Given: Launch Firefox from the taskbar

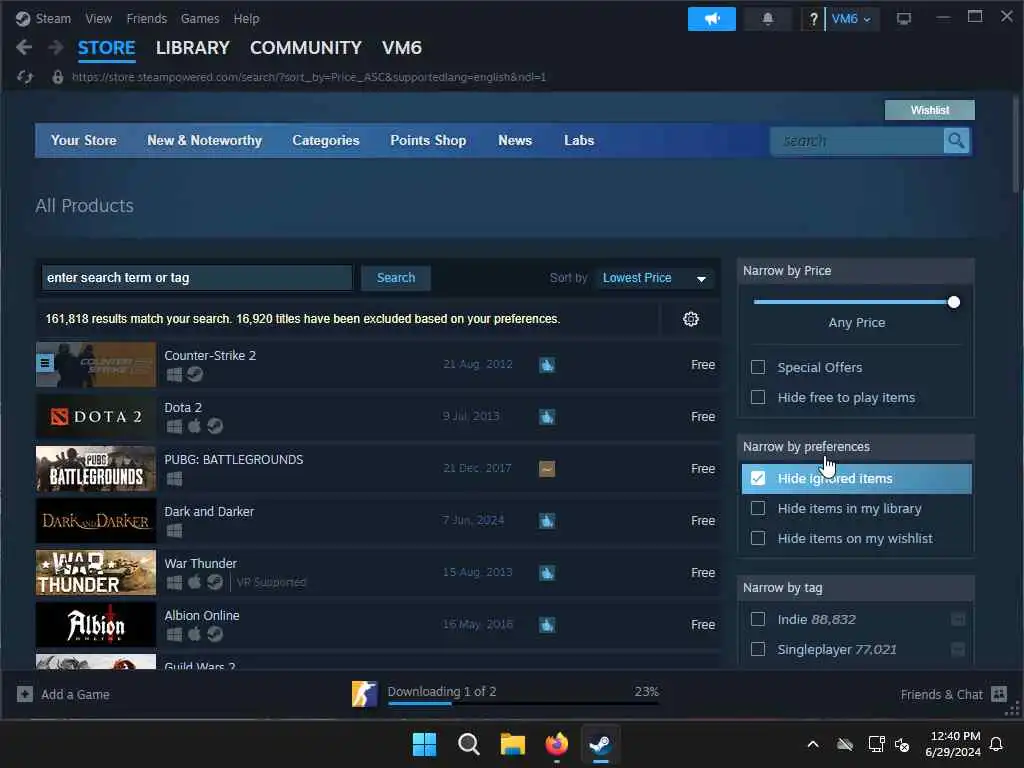Looking at the screenshot, I should click(556, 744).
